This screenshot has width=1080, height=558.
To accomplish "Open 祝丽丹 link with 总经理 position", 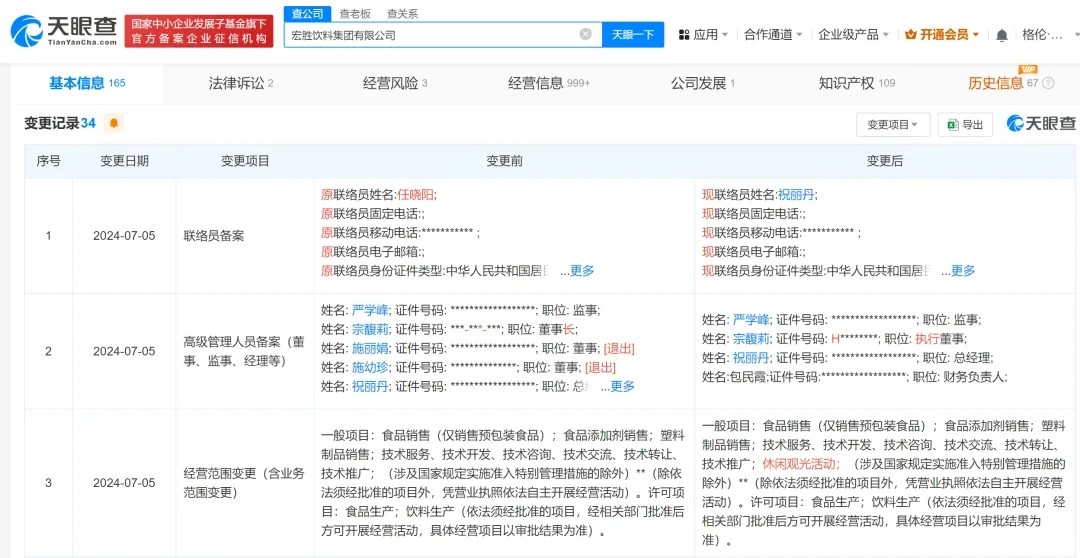I will [x=751, y=358].
